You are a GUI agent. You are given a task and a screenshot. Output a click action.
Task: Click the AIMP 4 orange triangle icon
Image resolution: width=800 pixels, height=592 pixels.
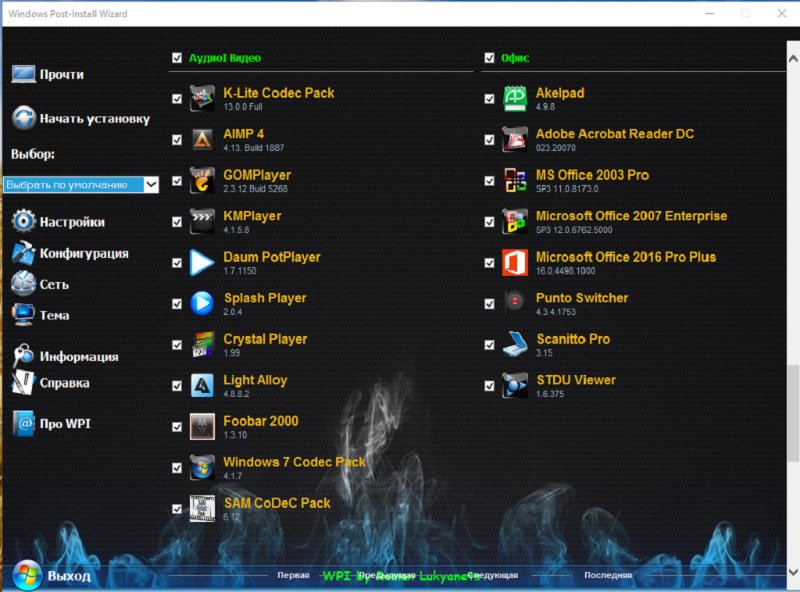coord(202,139)
